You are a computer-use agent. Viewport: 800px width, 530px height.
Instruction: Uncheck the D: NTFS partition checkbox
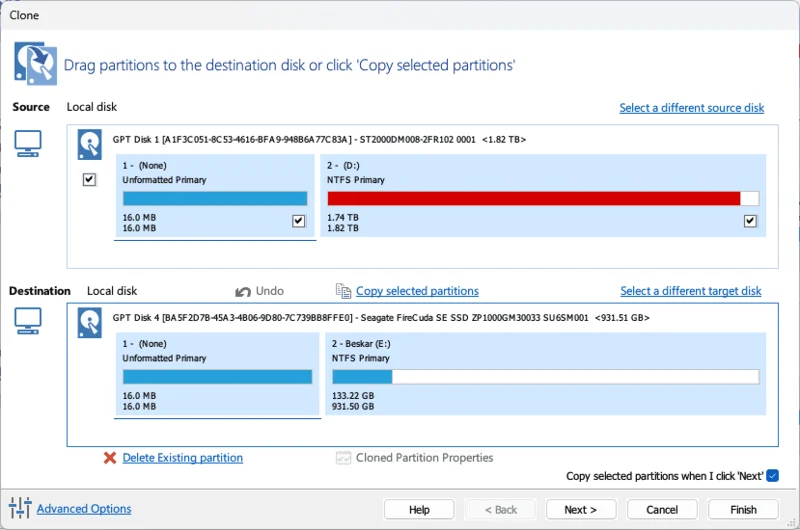(x=751, y=221)
